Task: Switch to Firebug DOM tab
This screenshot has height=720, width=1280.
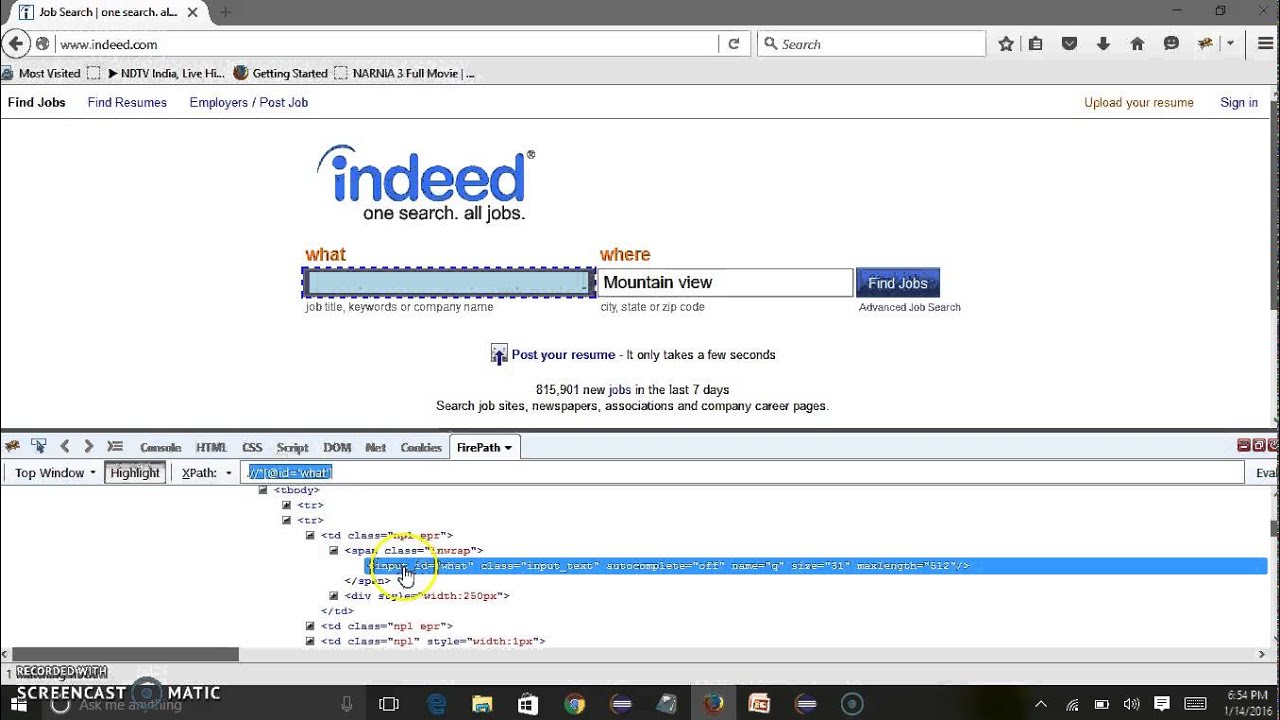Action: pos(337,448)
